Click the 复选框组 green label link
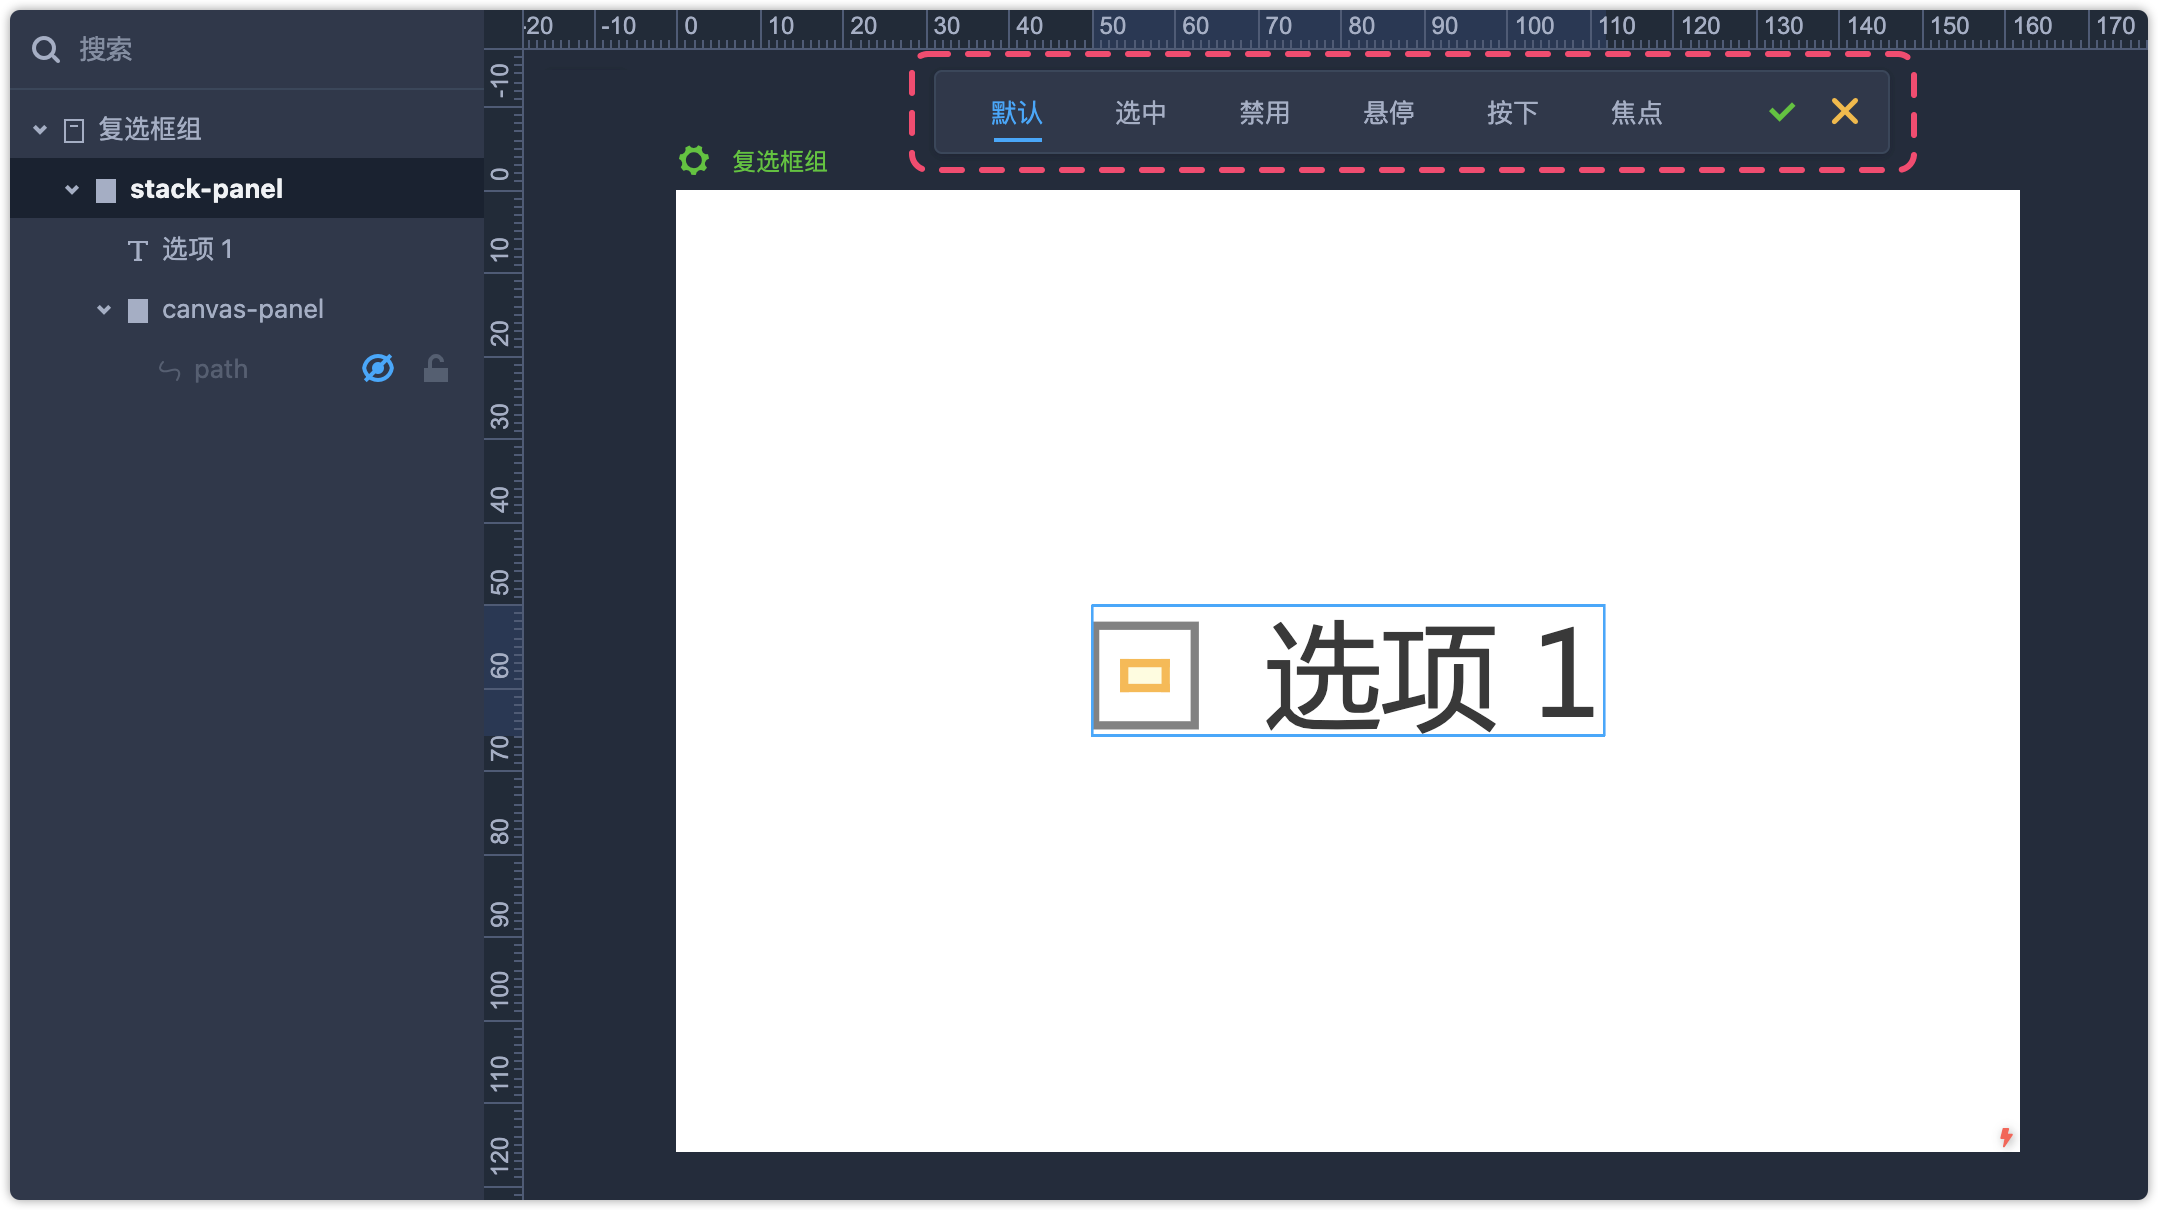The image size is (2158, 1210). (779, 161)
